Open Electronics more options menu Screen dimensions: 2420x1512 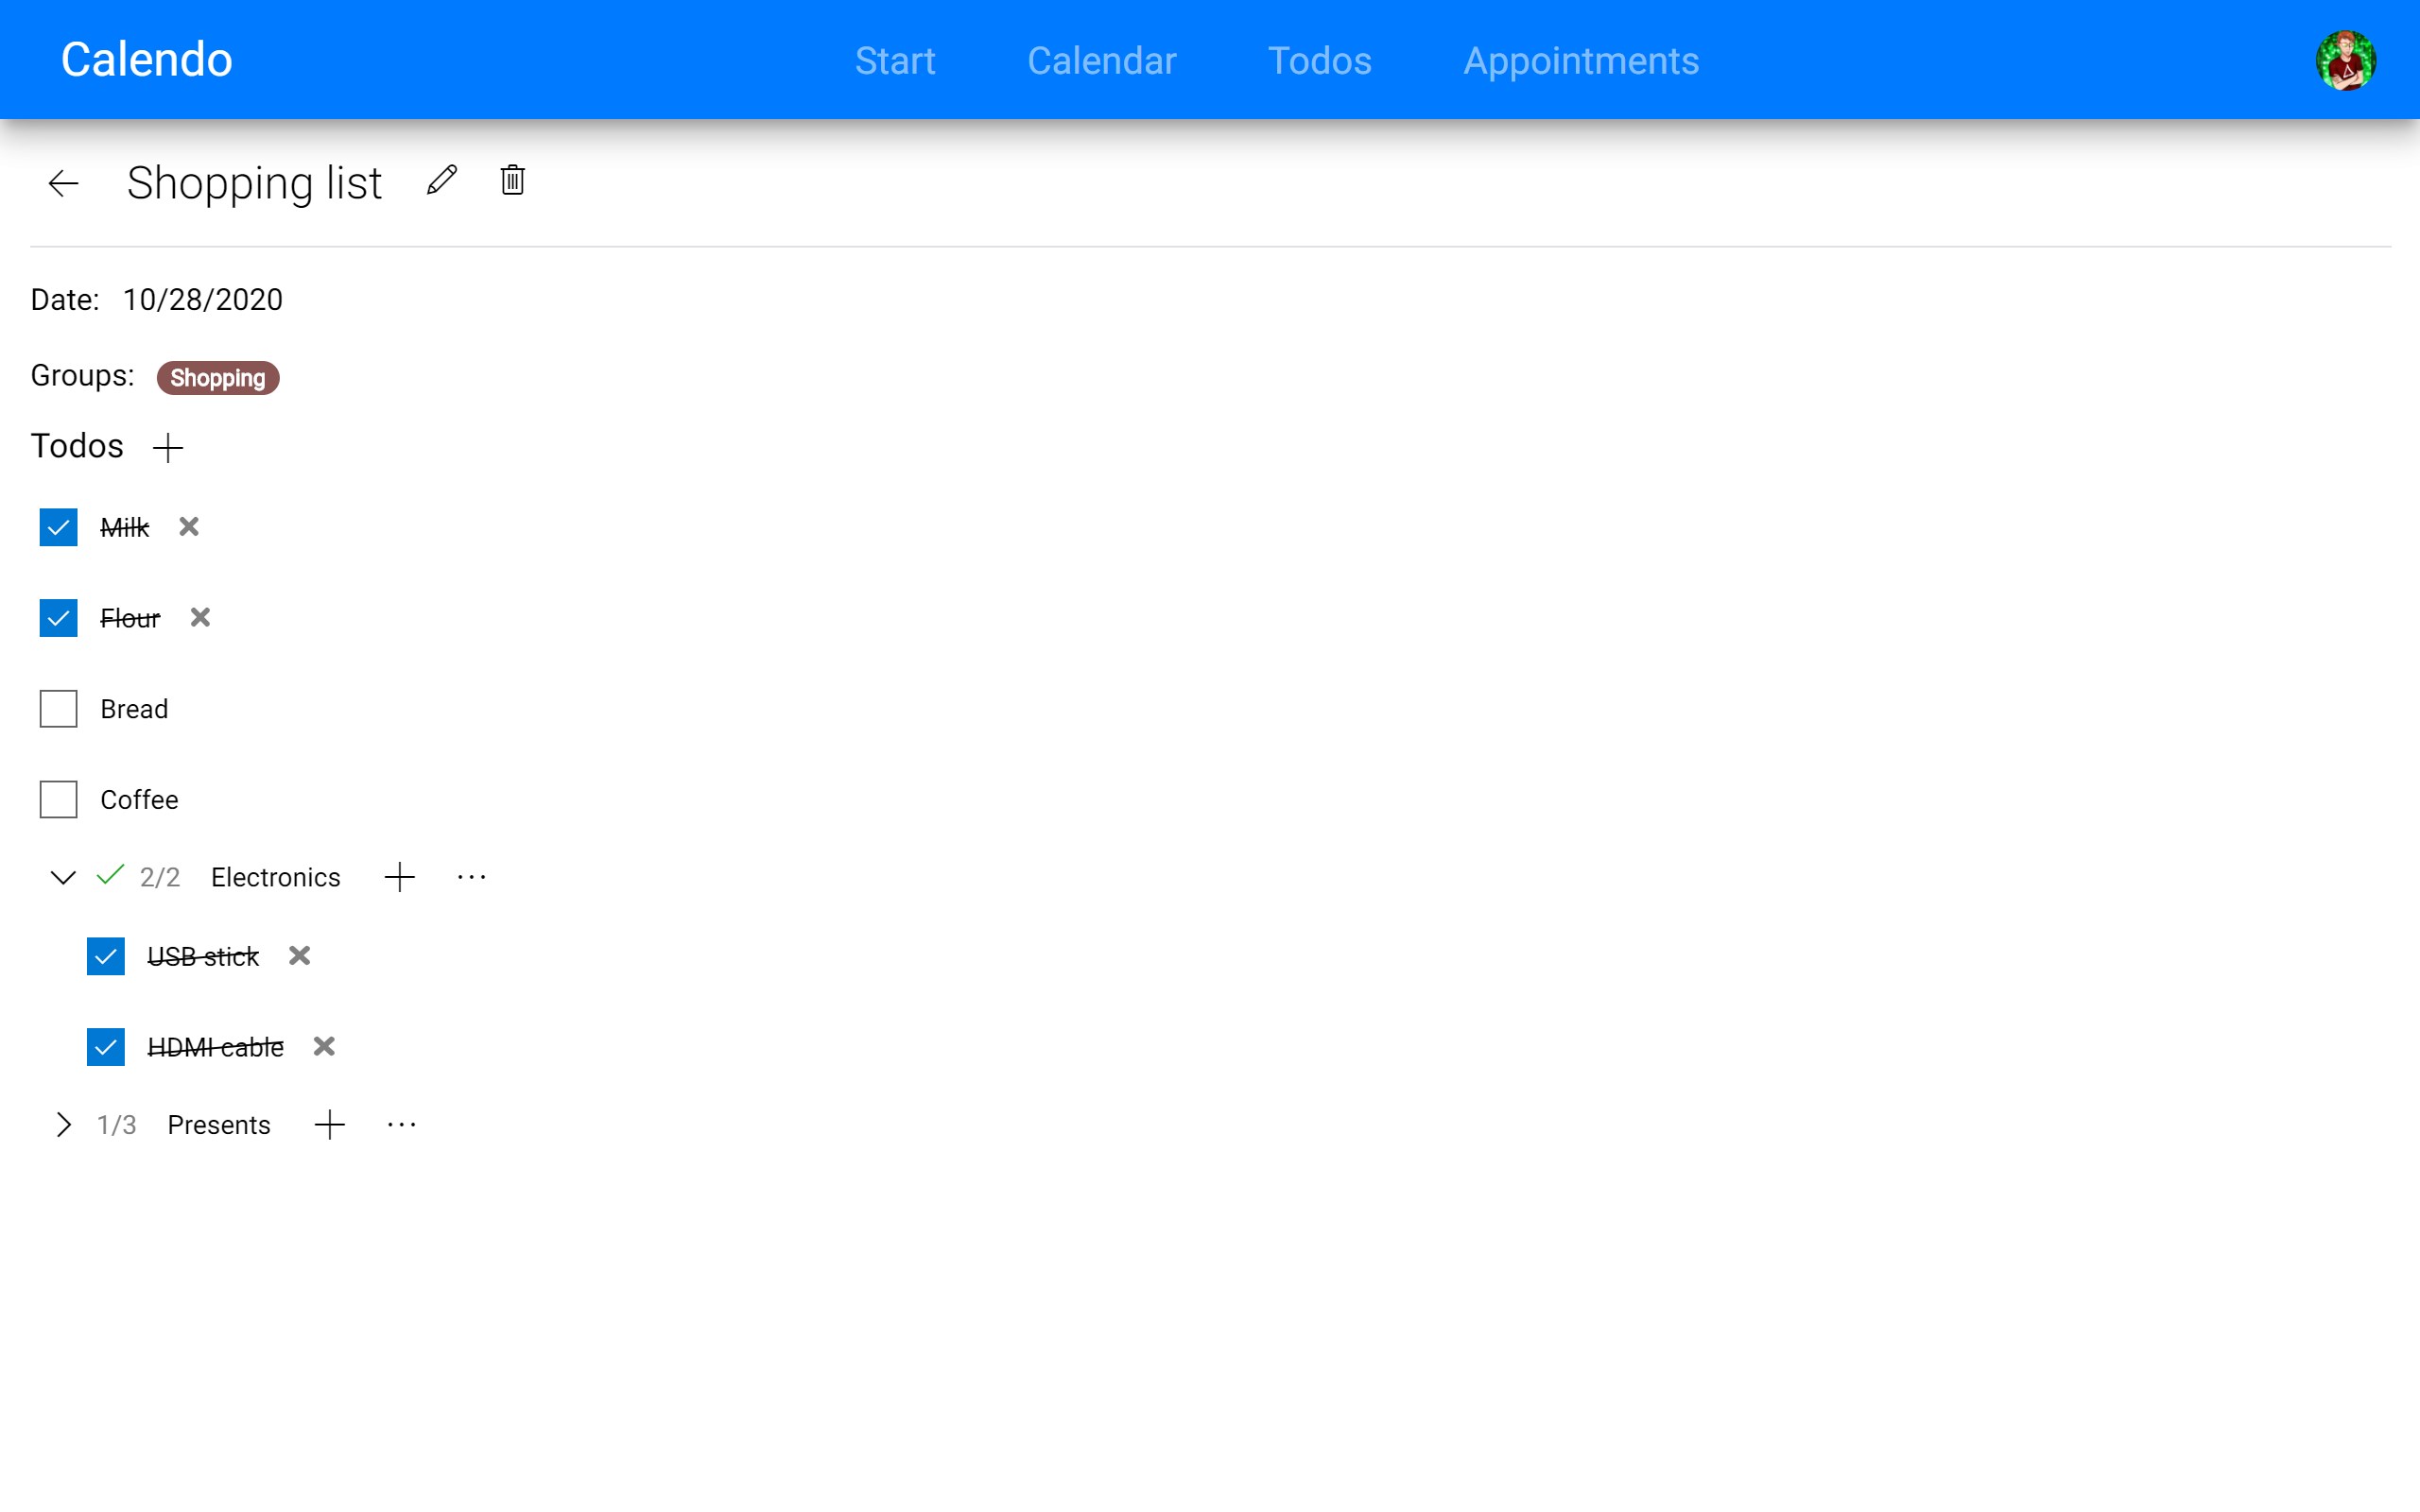tap(471, 877)
